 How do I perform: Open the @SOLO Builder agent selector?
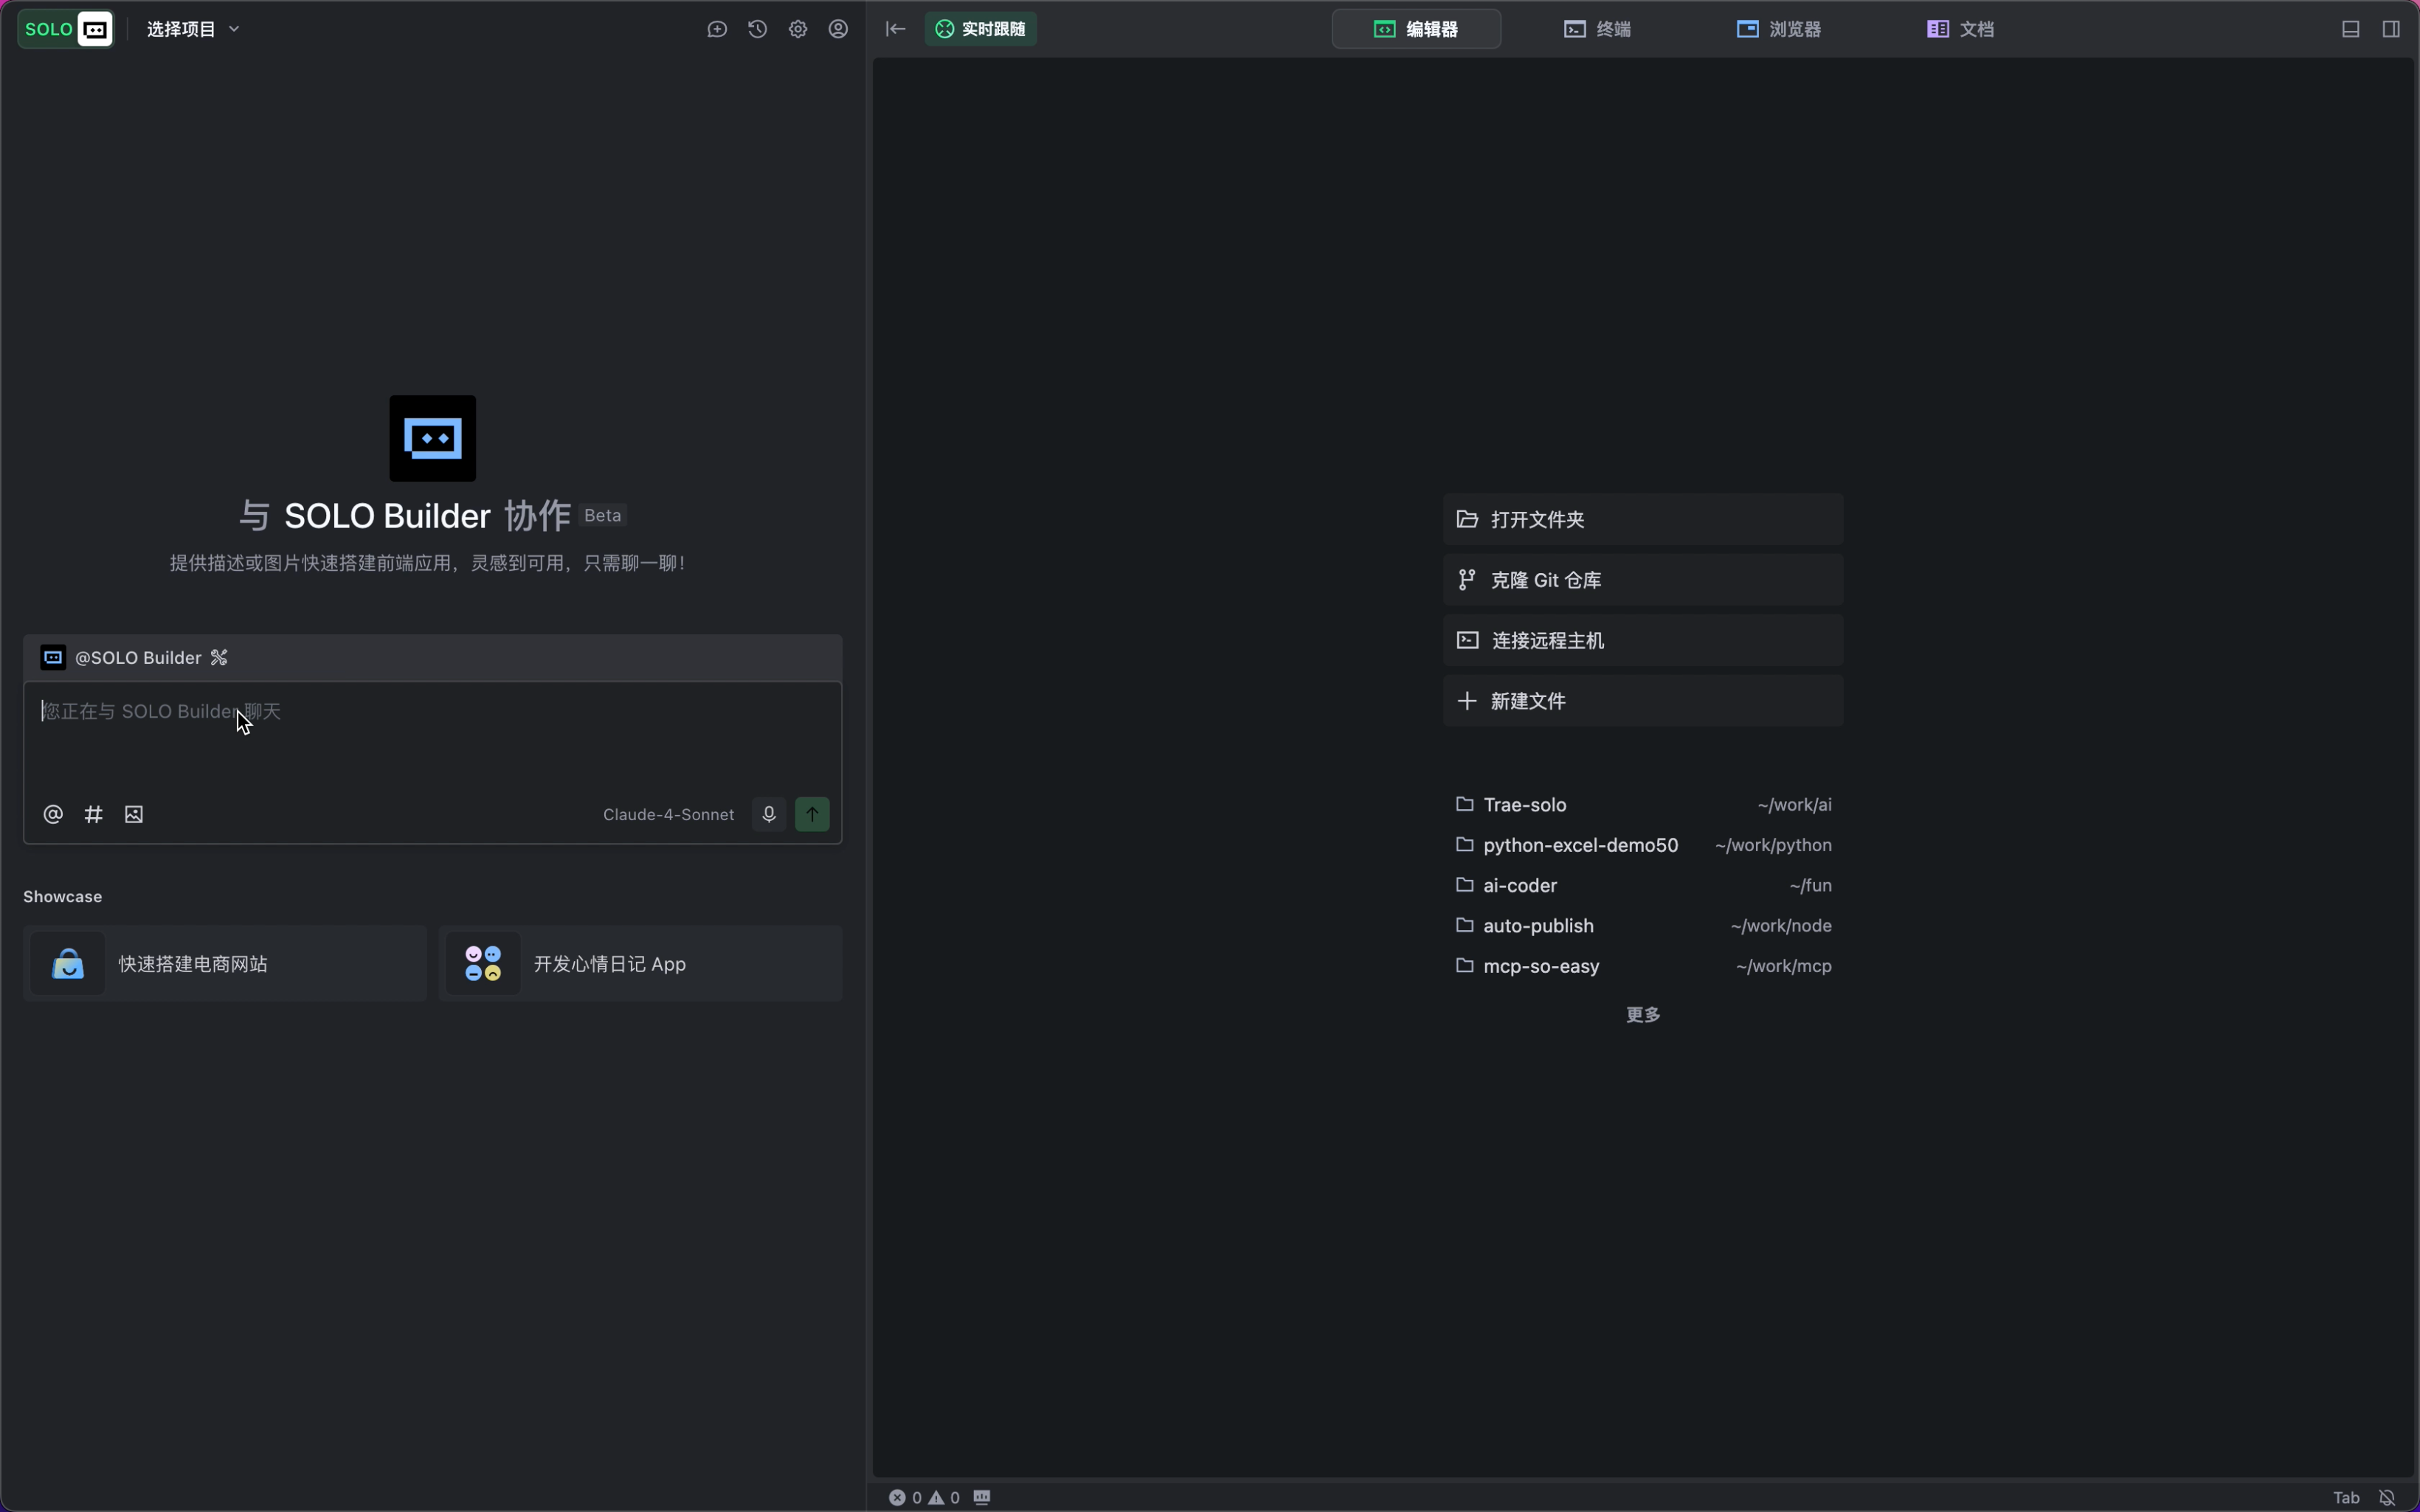click(122, 657)
